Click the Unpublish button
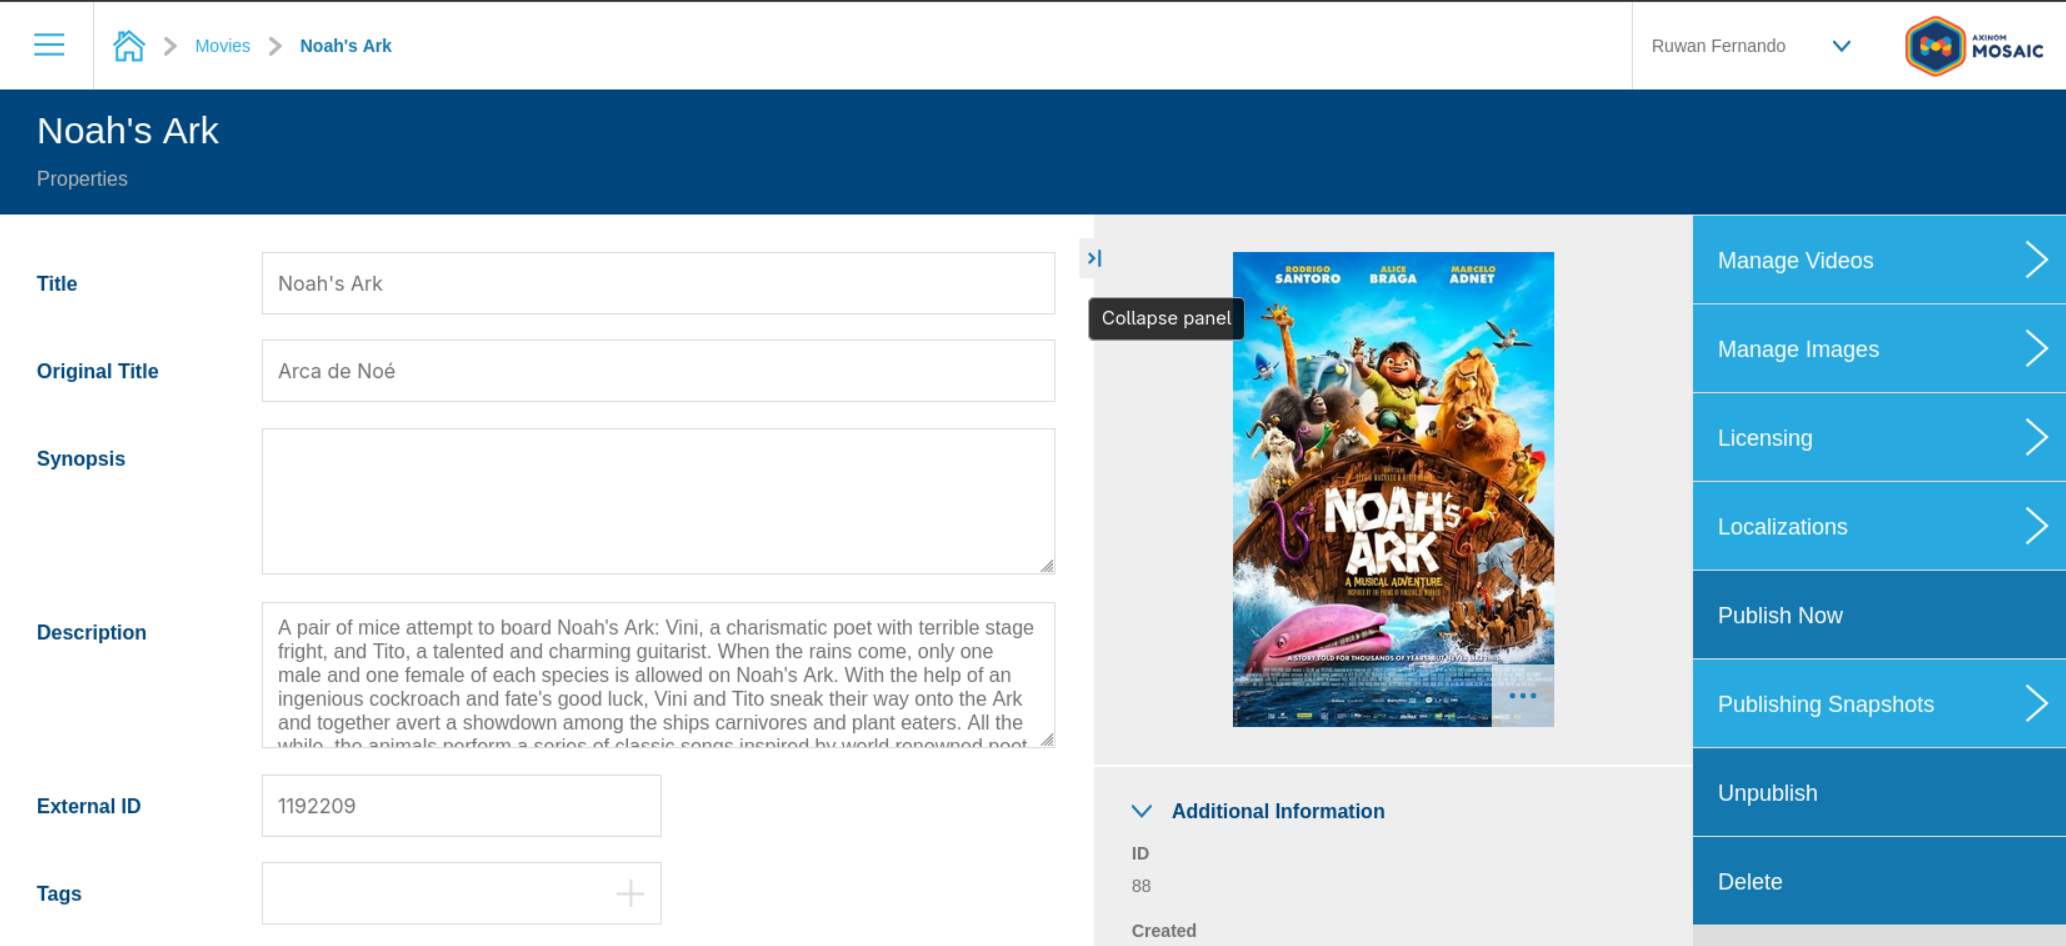Image resolution: width=2066 pixels, height=946 pixels. click(x=1767, y=793)
